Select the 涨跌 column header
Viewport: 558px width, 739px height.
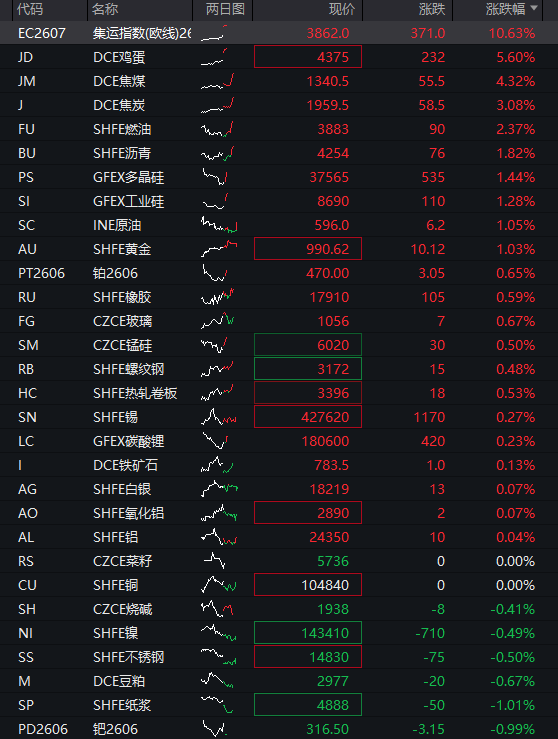432,9
